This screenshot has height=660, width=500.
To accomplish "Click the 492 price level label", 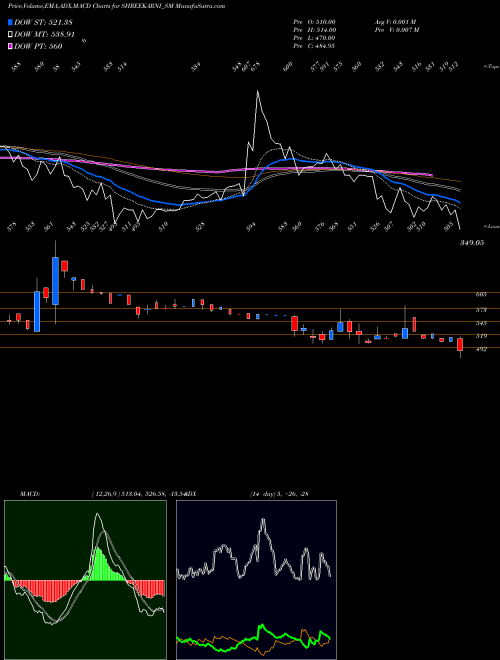I will pyautogui.click(x=481, y=349).
